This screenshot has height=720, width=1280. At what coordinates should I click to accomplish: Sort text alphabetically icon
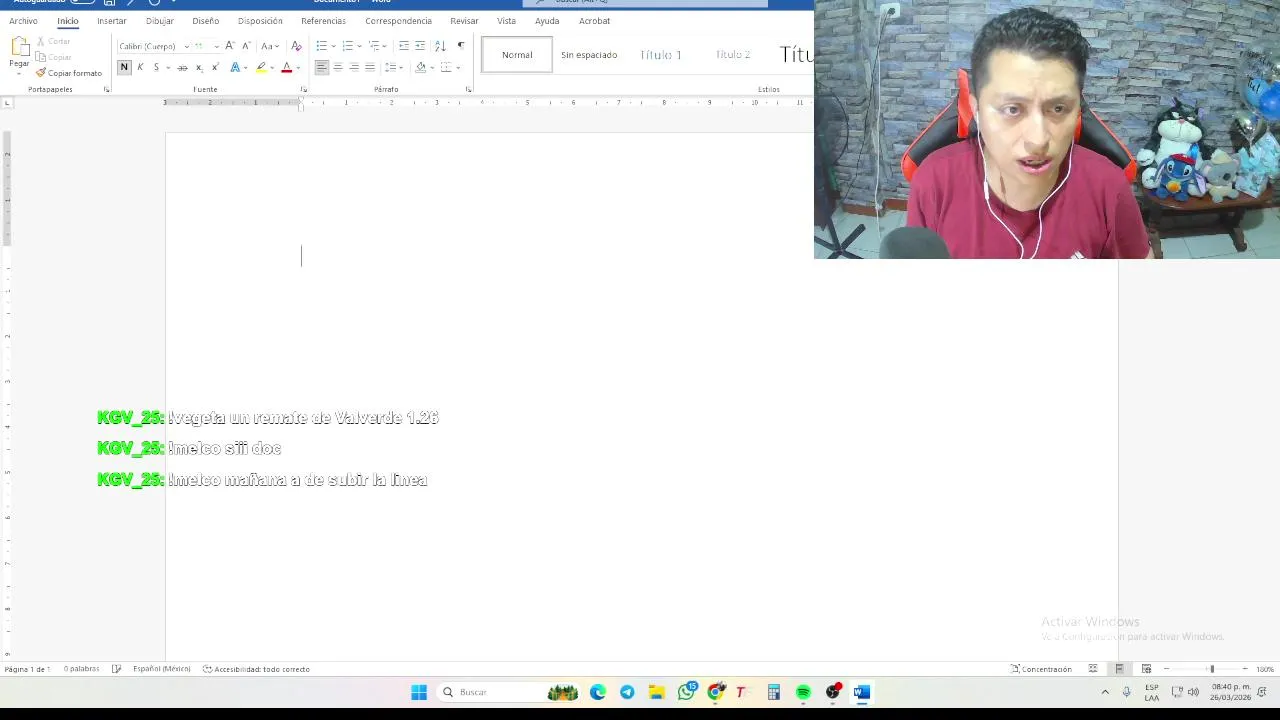click(440, 46)
